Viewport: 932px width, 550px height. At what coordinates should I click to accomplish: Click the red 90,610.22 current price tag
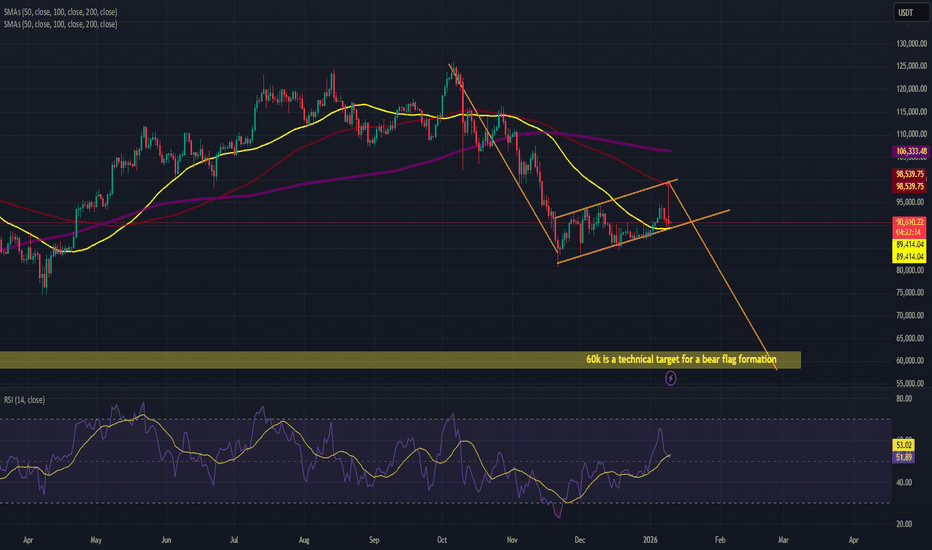pos(909,222)
